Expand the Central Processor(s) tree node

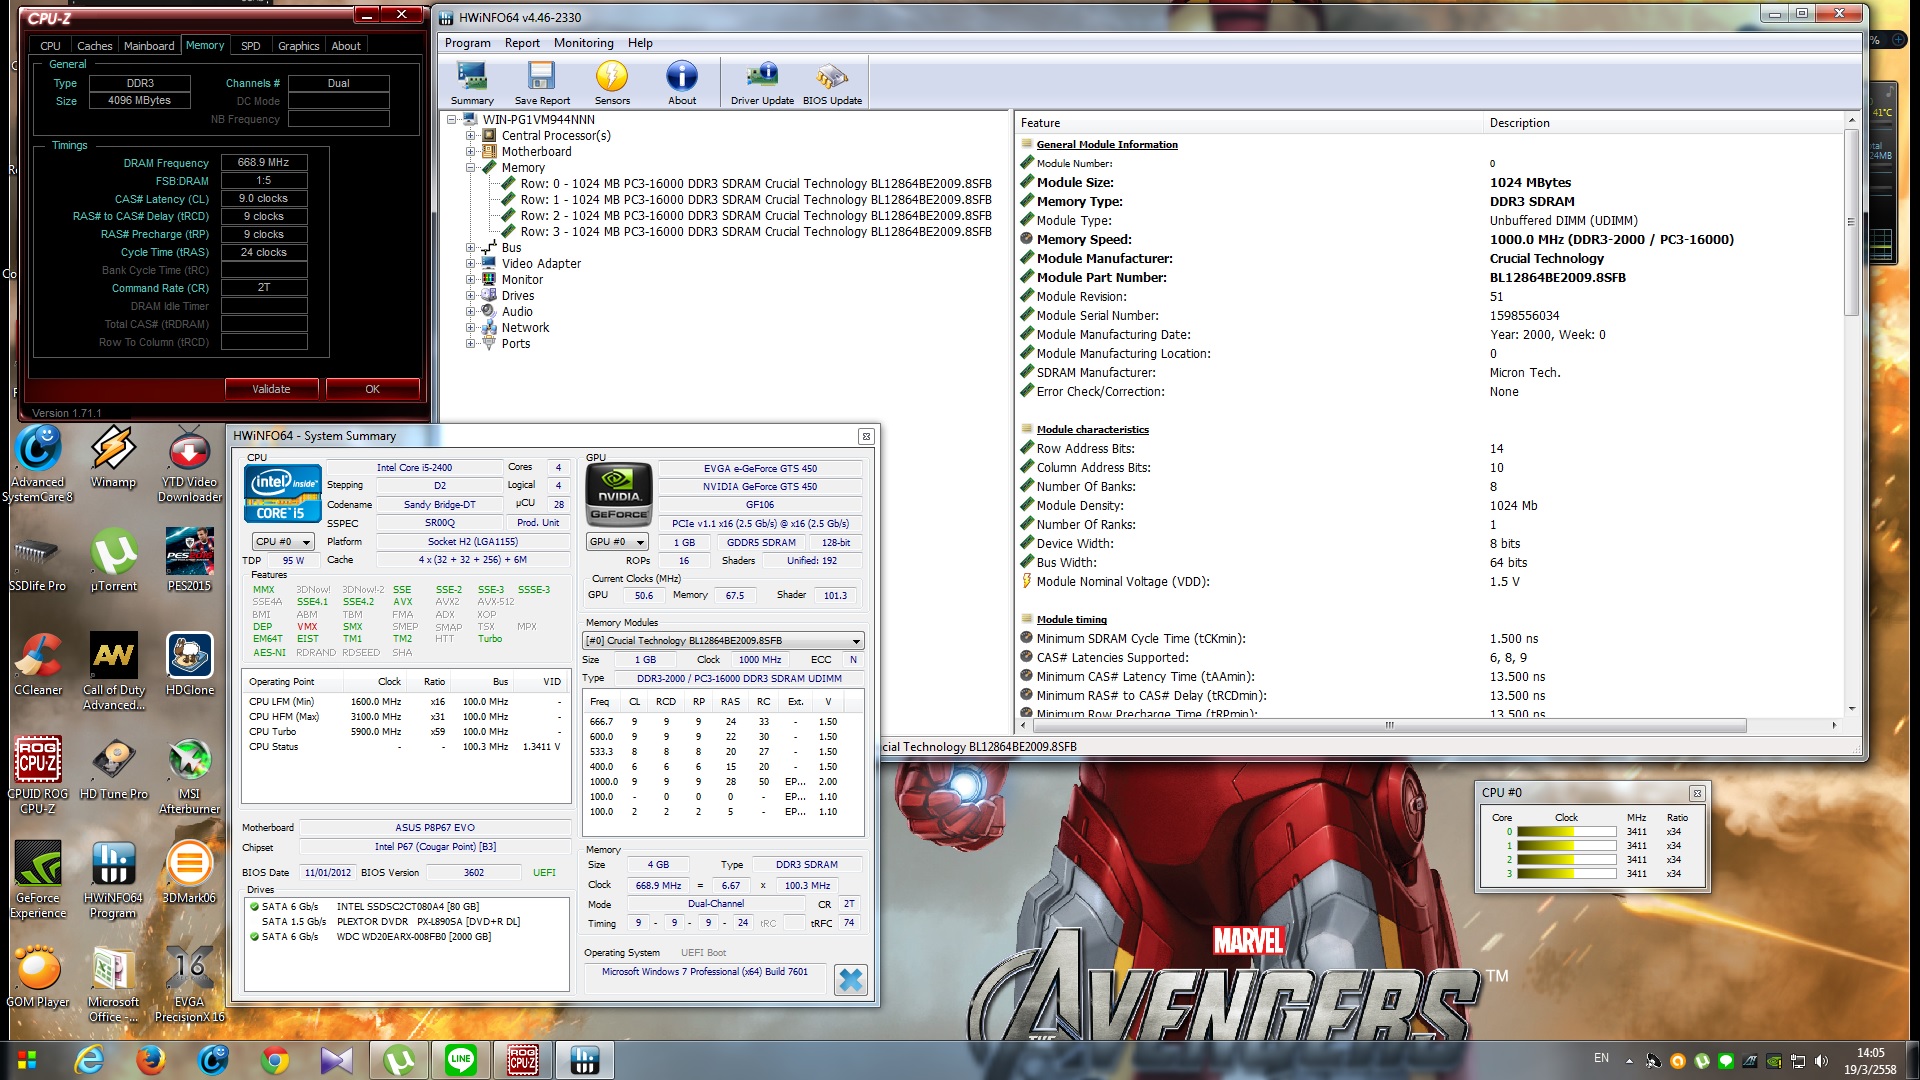[470, 136]
